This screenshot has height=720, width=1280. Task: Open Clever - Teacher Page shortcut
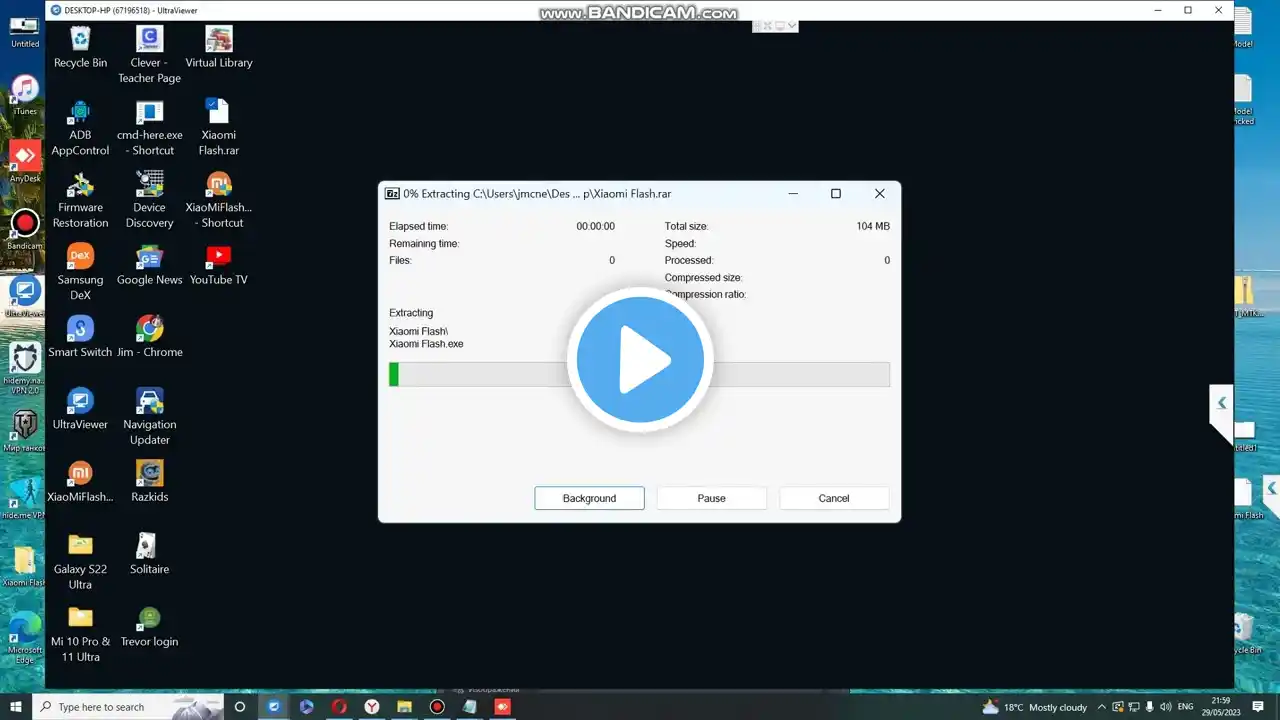click(149, 55)
